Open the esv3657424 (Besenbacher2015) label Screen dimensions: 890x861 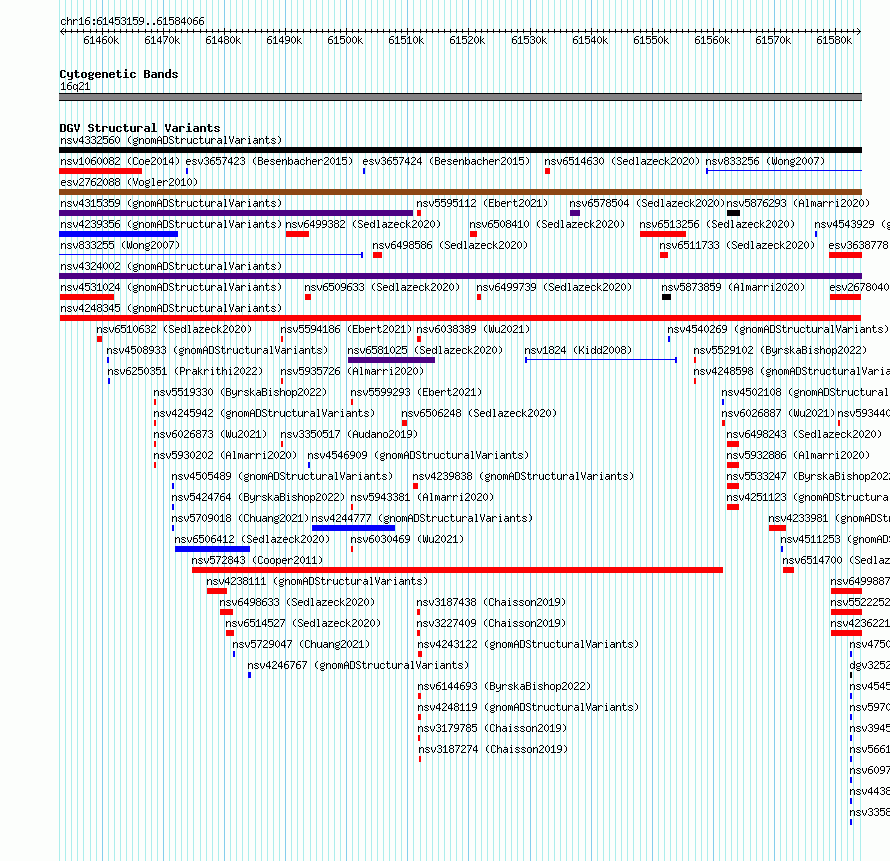point(446,161)
